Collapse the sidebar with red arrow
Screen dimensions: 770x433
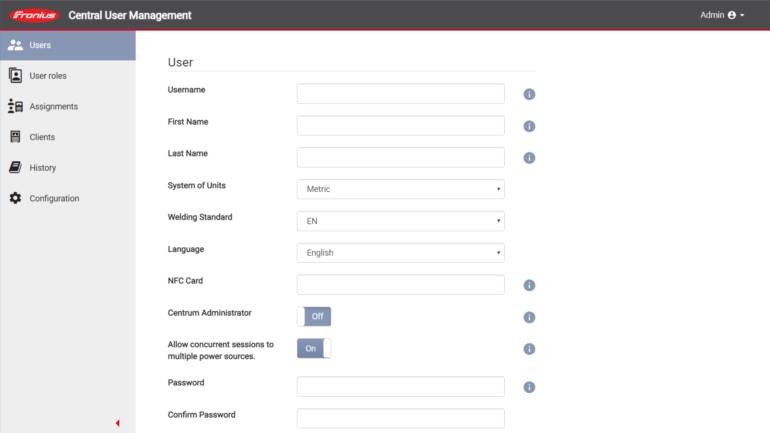click(117, 423)
